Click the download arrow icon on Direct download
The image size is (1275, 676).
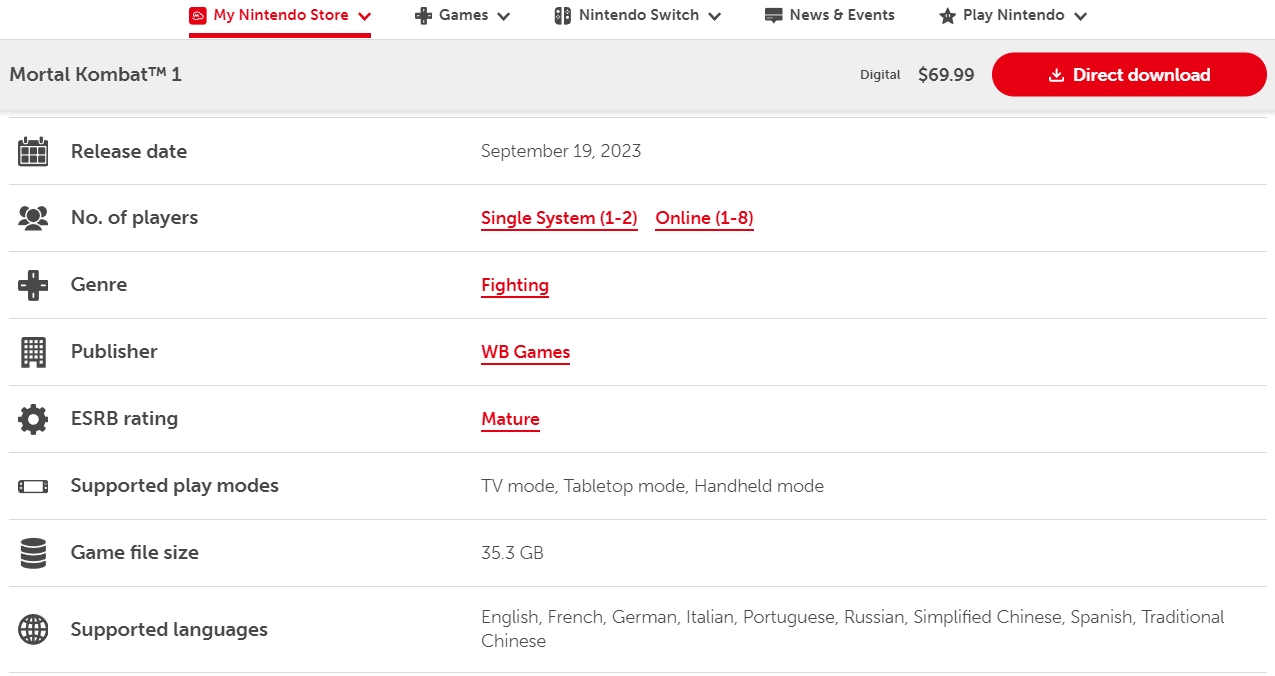click(x=1056, y=75)
